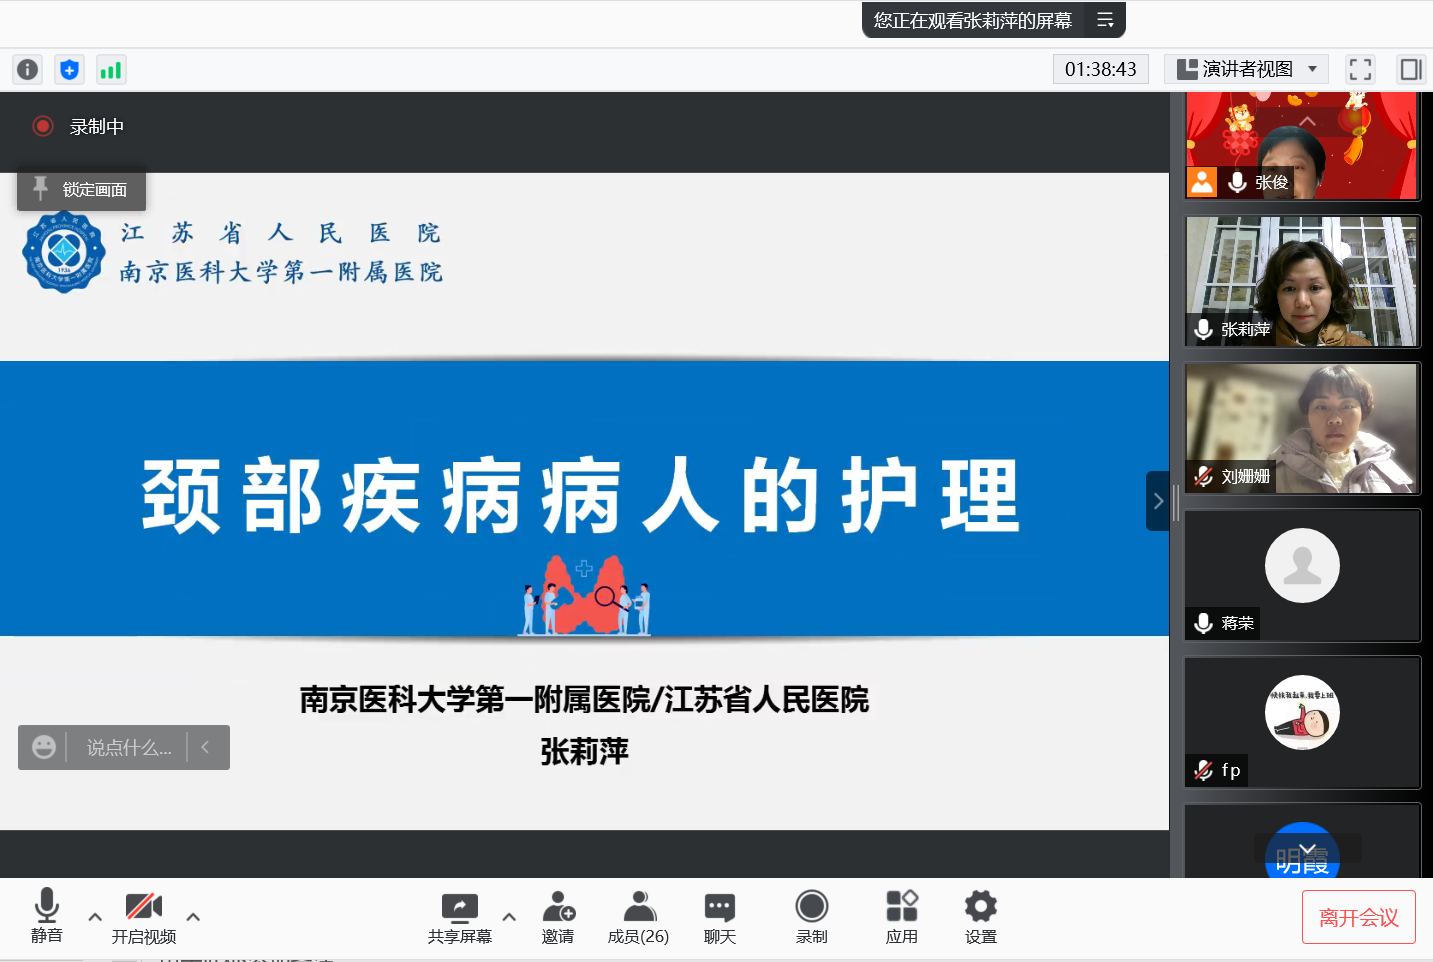Click the Leave Meeting (离开会议) button
Screen dimensions: 1433x962
(1358, 917)
